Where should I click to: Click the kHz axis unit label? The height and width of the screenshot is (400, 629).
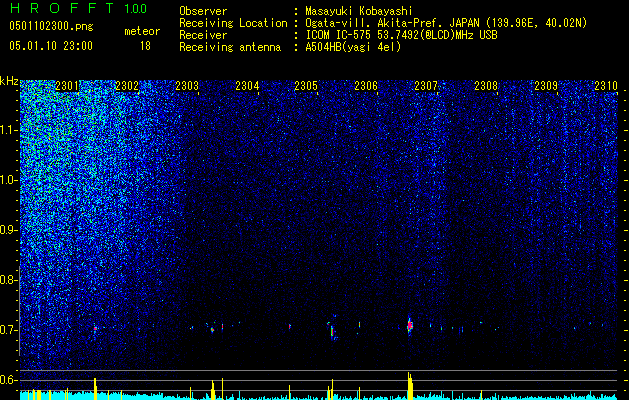9,81
